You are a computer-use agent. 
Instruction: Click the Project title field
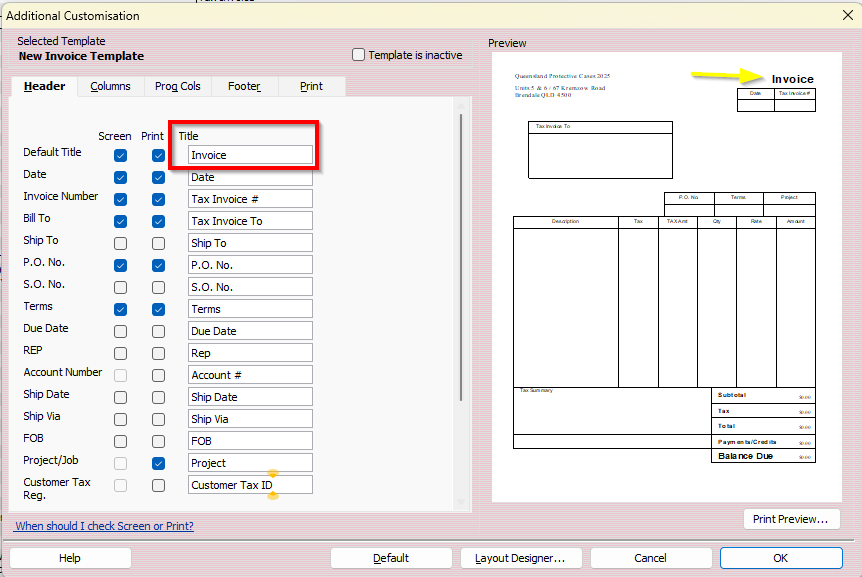[x=250, y=463]
